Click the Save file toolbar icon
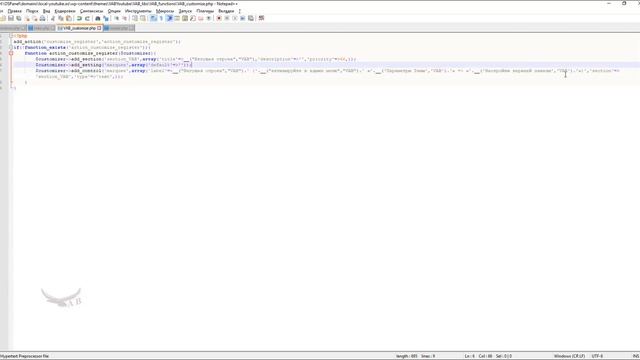The height and width of the screenshot is (360, 640). click(x=11, y=18)
